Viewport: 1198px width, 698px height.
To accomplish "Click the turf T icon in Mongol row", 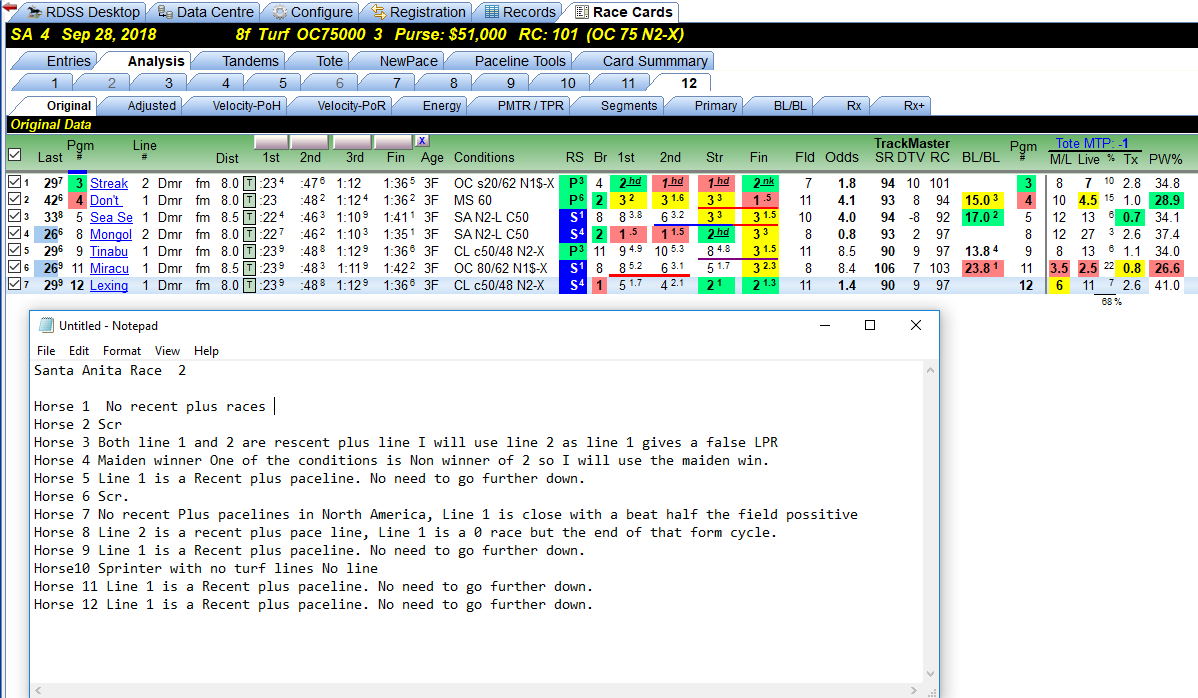I will 249,234.
